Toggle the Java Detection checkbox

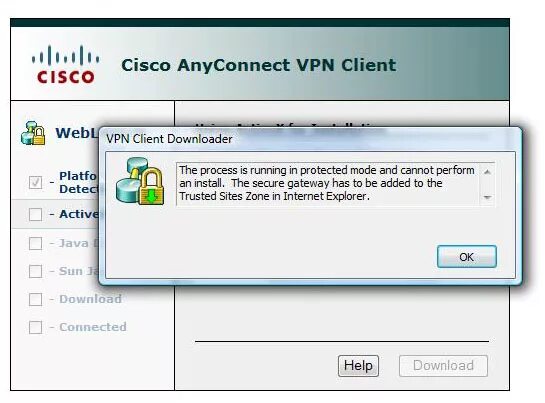[35, 243]
